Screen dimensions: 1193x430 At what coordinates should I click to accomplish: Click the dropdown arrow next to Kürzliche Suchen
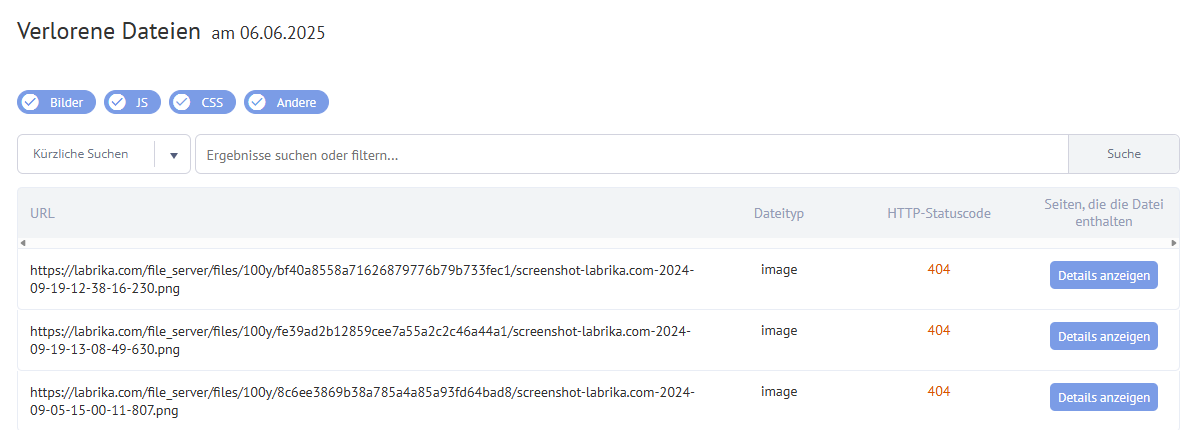pos(173,155)
